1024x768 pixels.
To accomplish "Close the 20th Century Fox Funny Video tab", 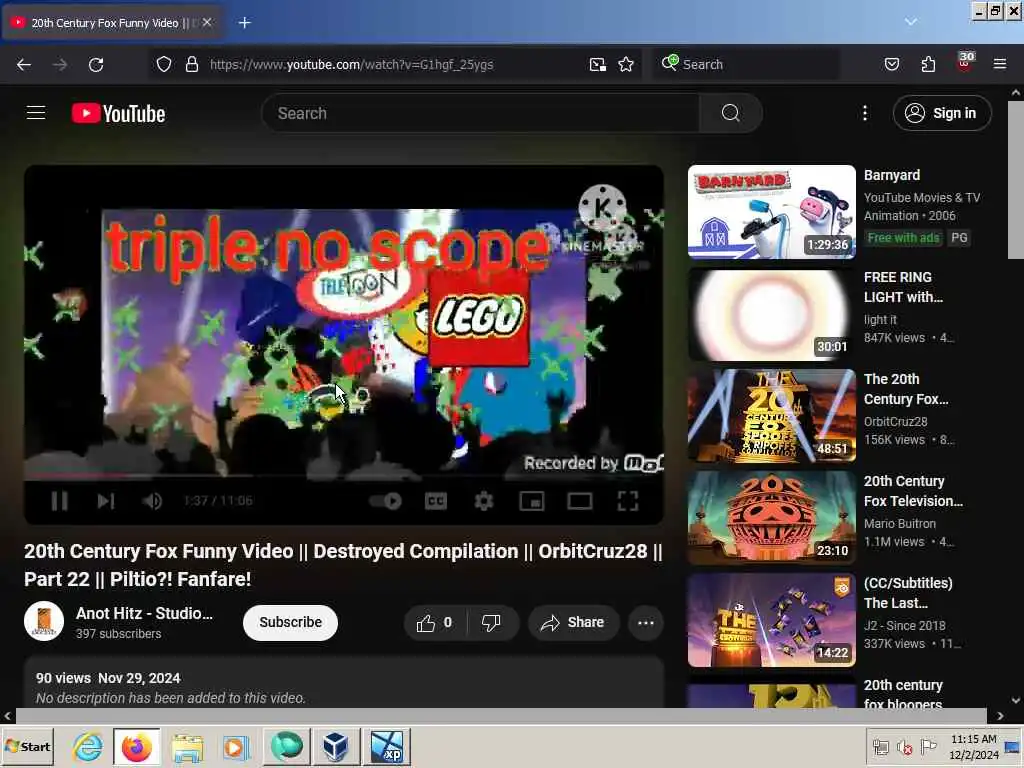I will click(207, 22).
